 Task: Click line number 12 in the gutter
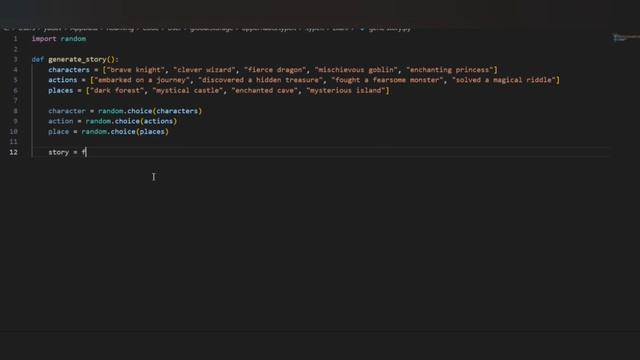coord(13,152)
